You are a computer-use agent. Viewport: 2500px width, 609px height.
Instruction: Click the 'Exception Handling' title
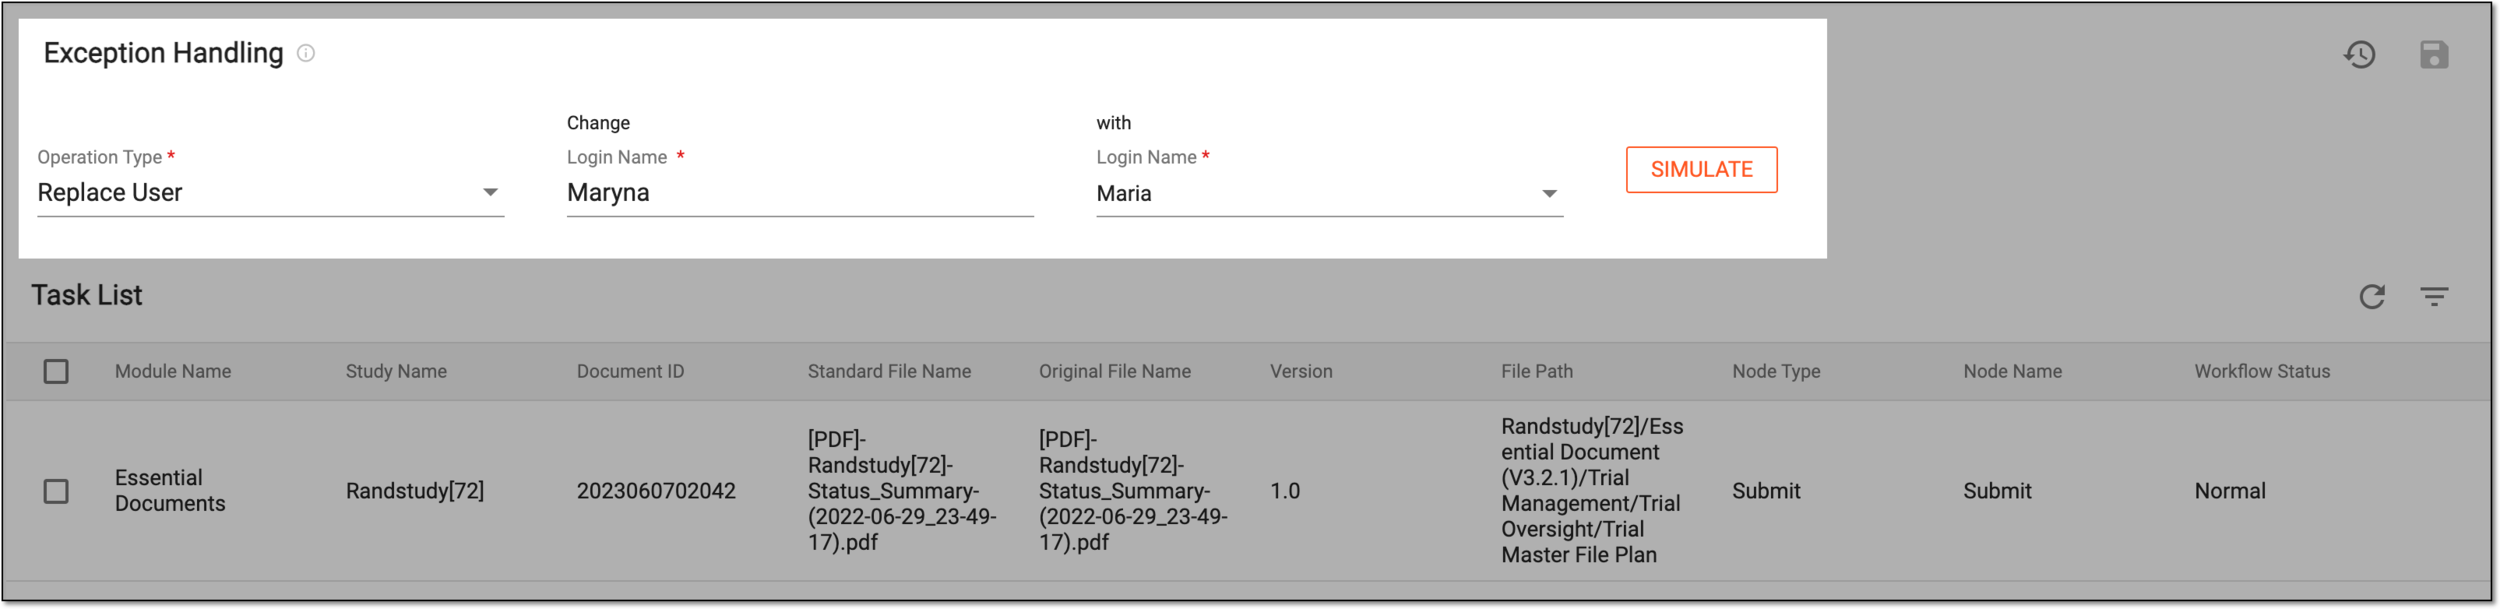pyautogui.click(x=164, y=53)
